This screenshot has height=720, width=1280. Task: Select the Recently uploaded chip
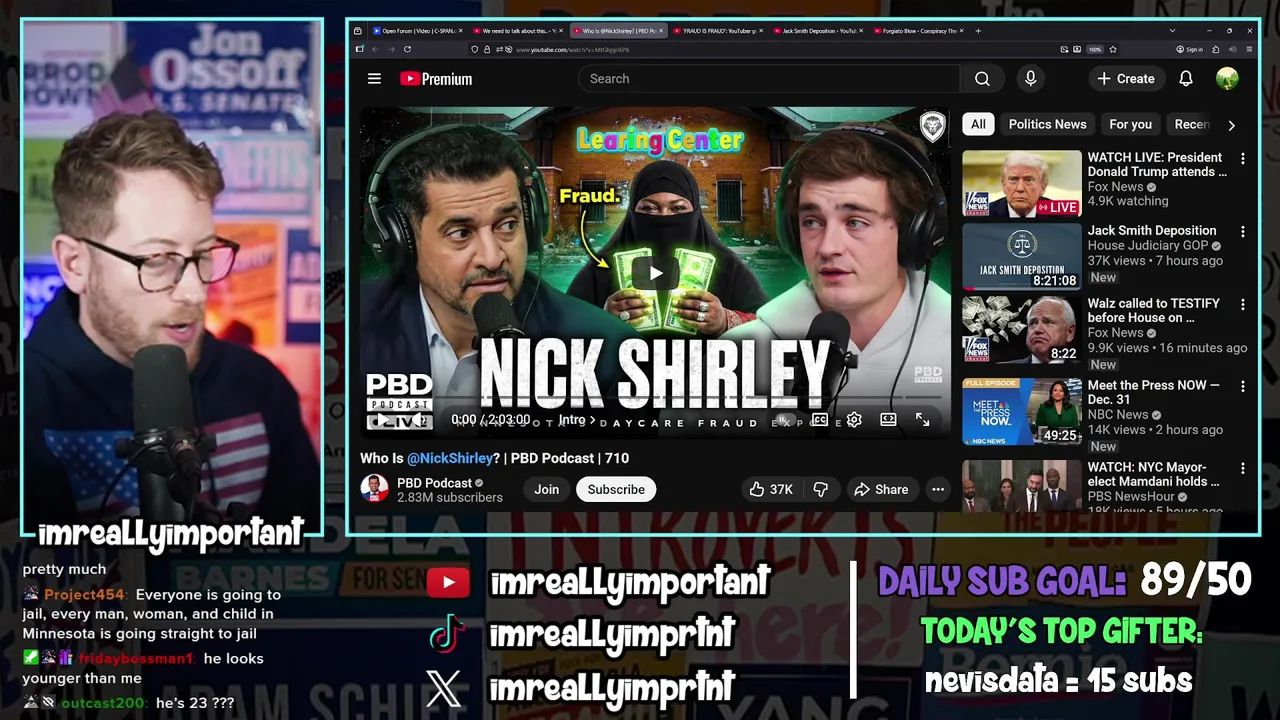(x=1192, y=124)
